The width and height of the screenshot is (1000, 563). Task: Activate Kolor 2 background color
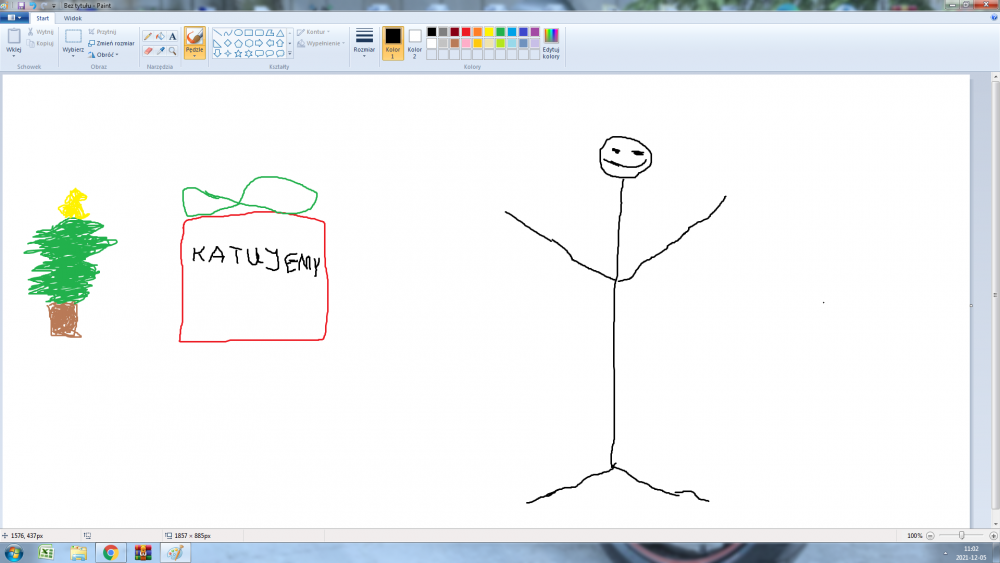415,43
